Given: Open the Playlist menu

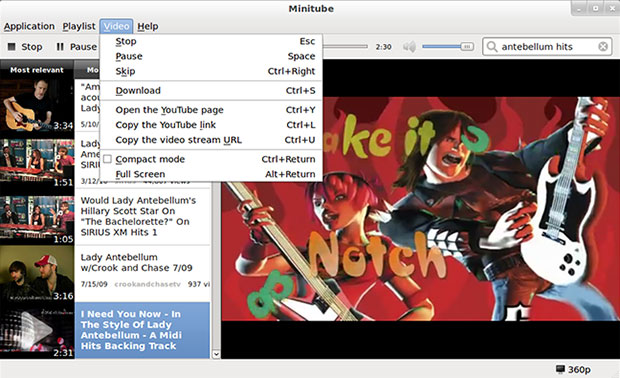Looking at the screenshot, I should (79, 26).
